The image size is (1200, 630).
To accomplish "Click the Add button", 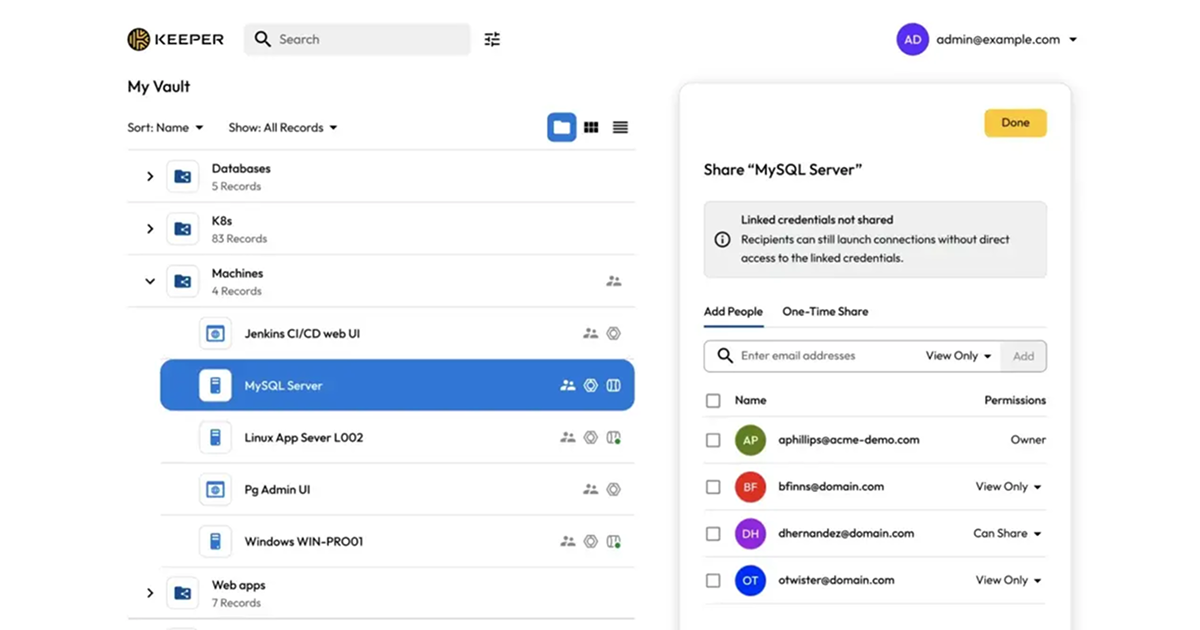I will click(x=1023, y=356).
